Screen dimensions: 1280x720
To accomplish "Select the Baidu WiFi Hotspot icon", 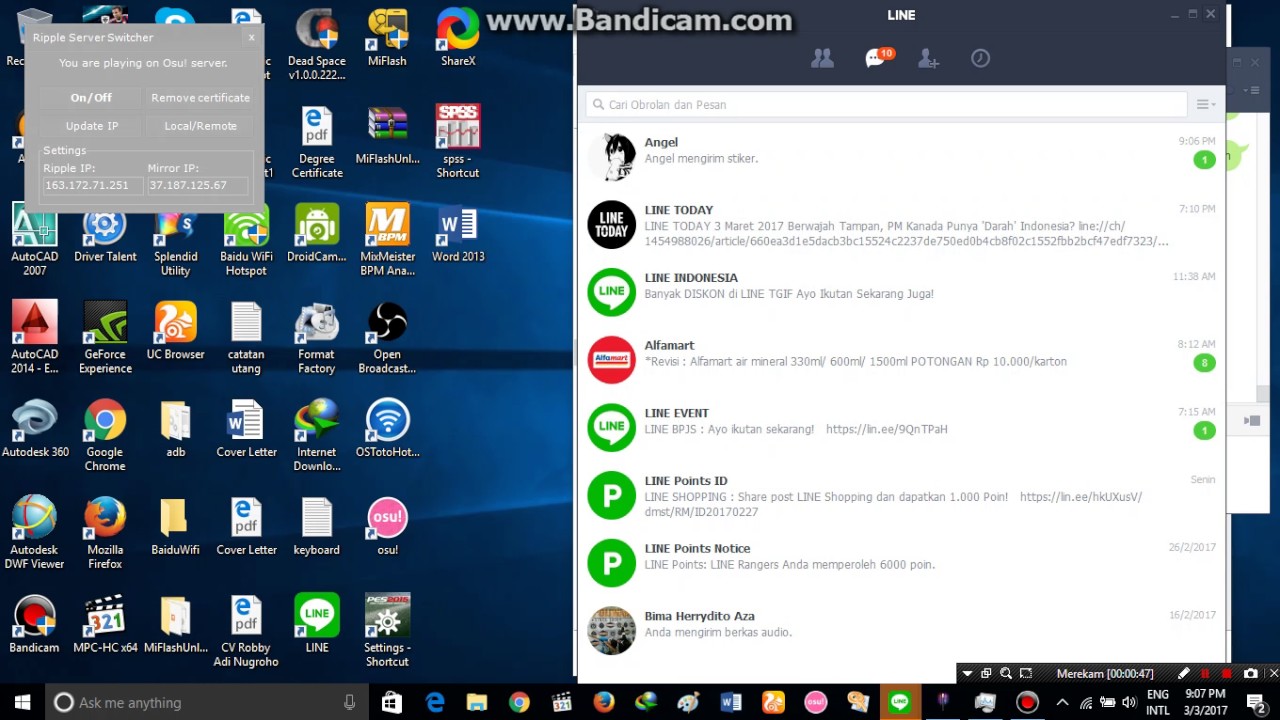I will pyautogui.click(x=246, y=240).
